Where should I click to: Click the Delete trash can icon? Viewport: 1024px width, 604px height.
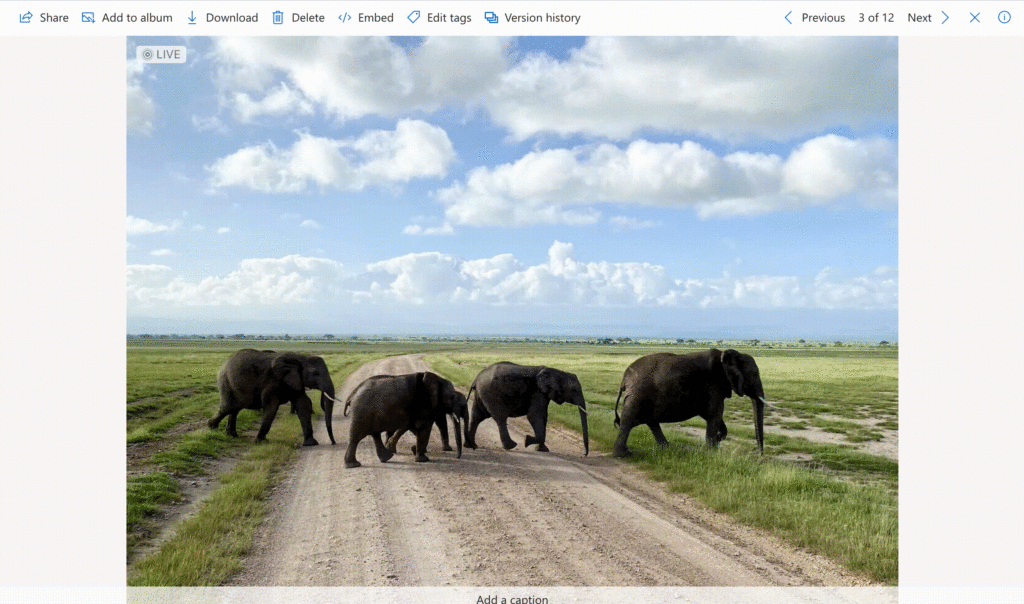[278, 18]
